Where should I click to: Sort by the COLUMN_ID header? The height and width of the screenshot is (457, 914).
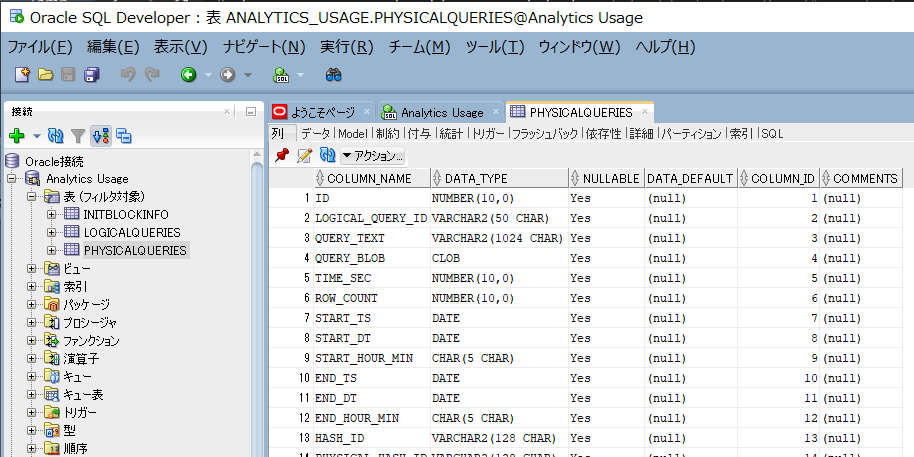779,178
